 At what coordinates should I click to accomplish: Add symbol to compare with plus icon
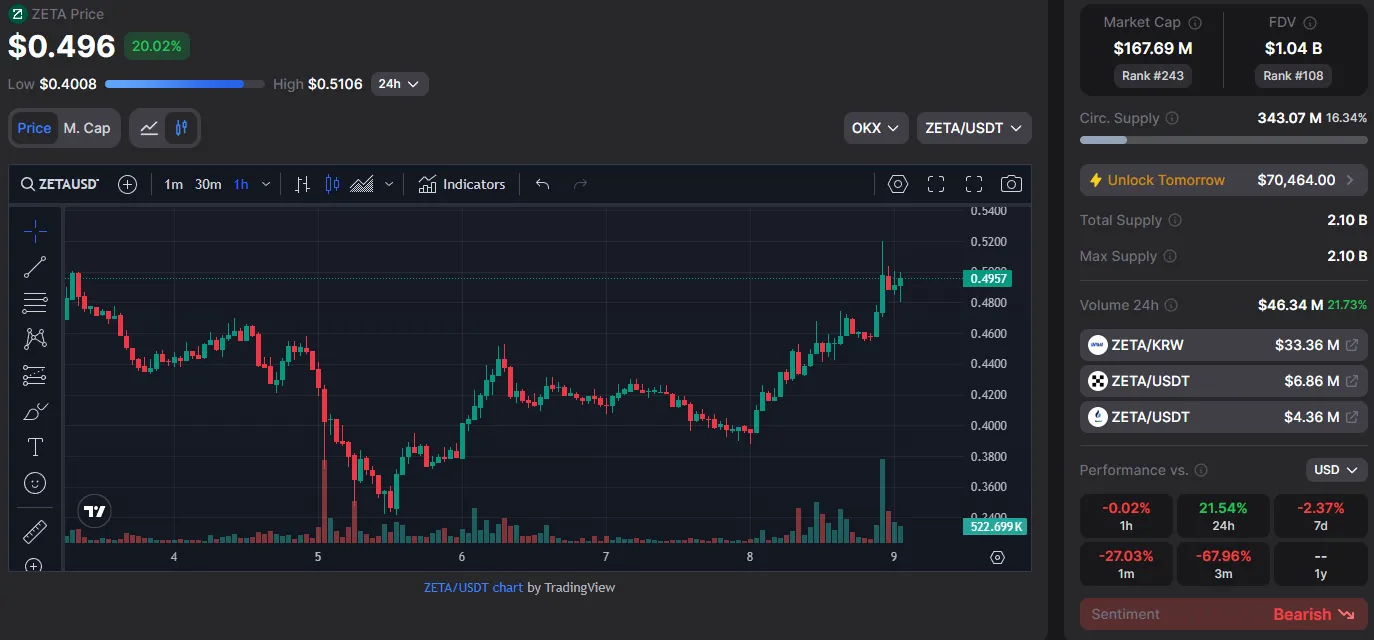(127, 184)
